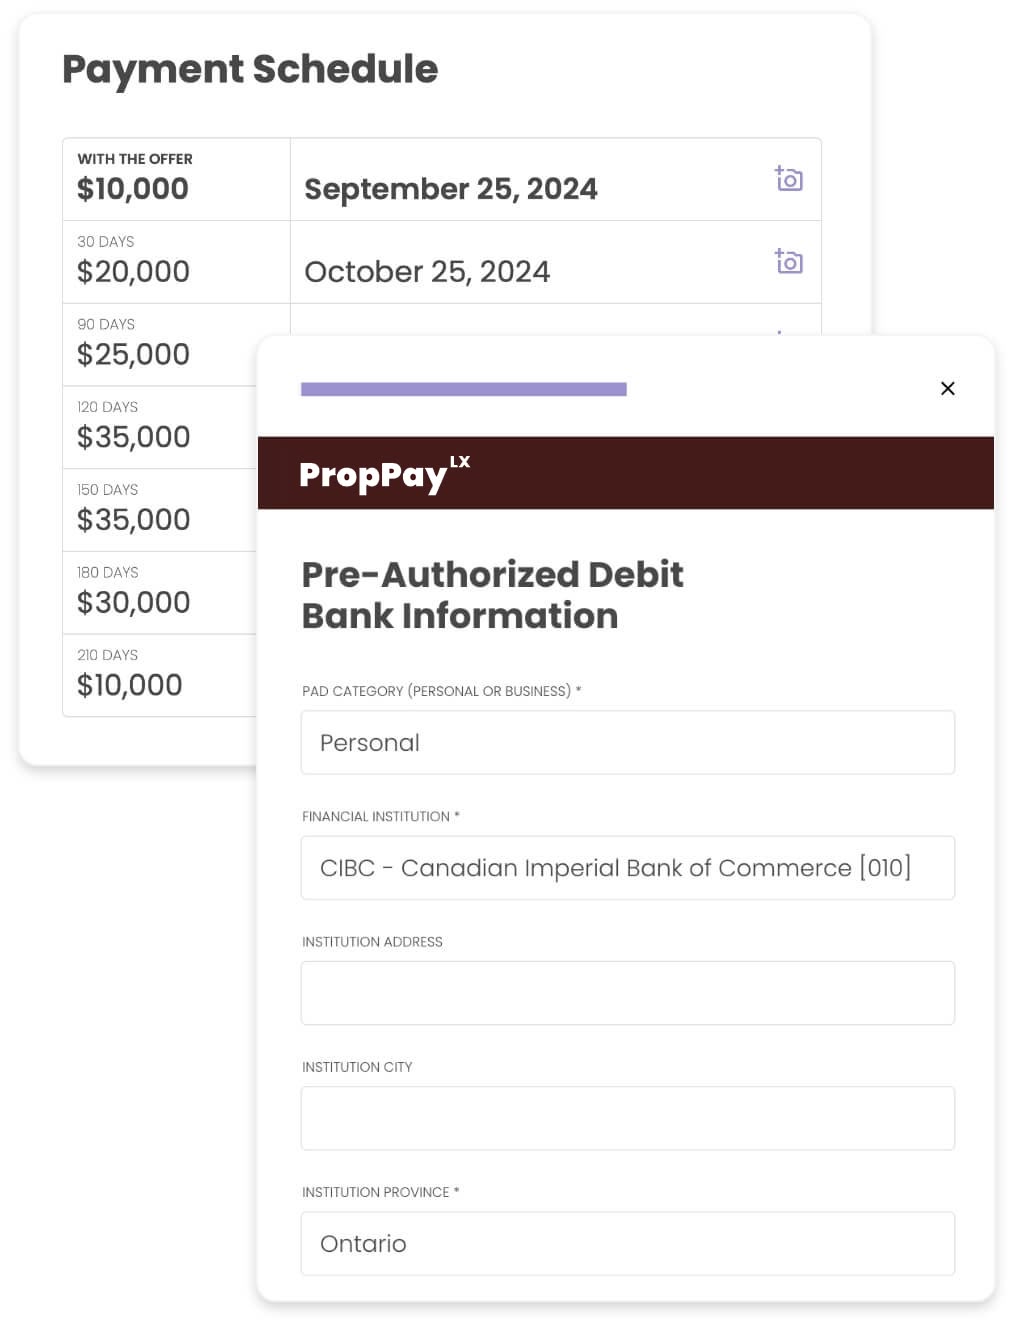This screenshot has width=1014, height=1326.
Task: Click into the Institution Address field
Action: 628,993
